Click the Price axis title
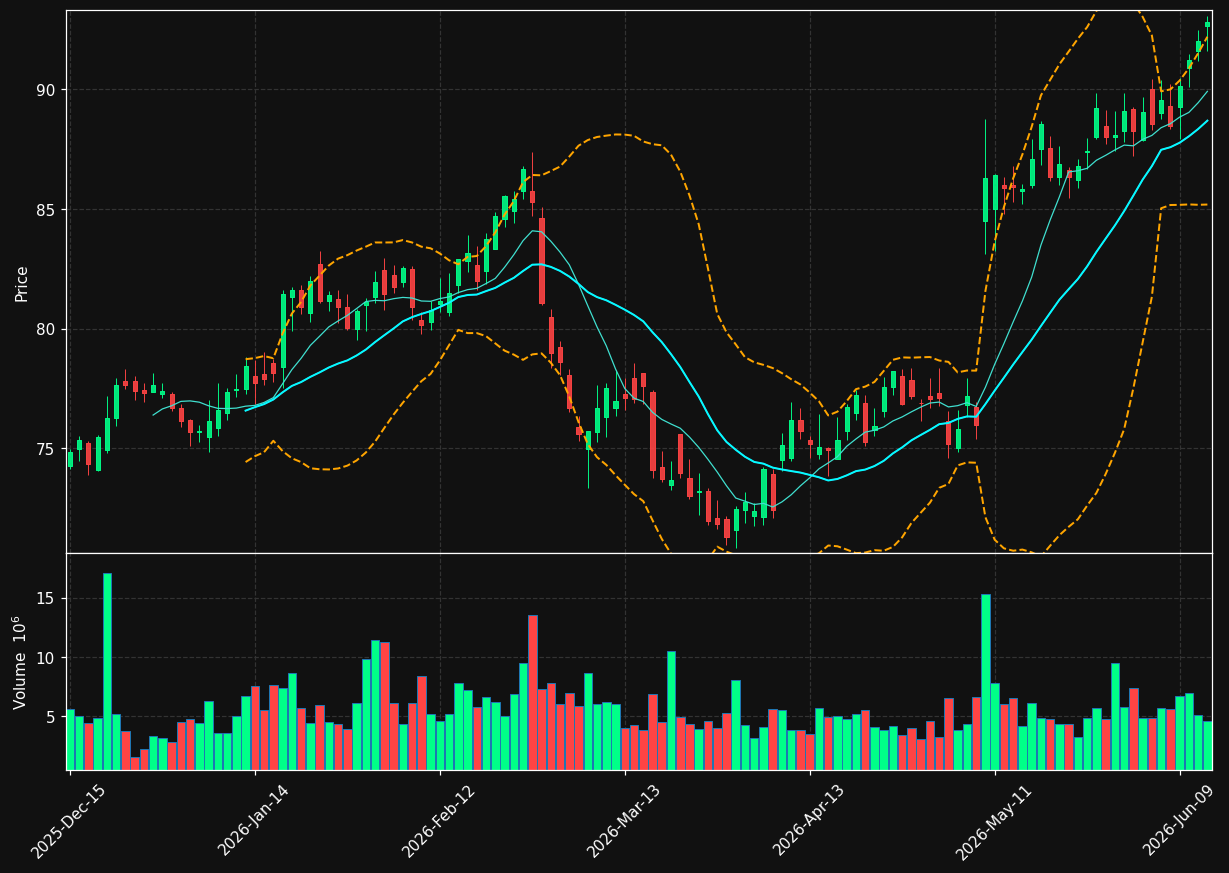 (x=21, y=283)
